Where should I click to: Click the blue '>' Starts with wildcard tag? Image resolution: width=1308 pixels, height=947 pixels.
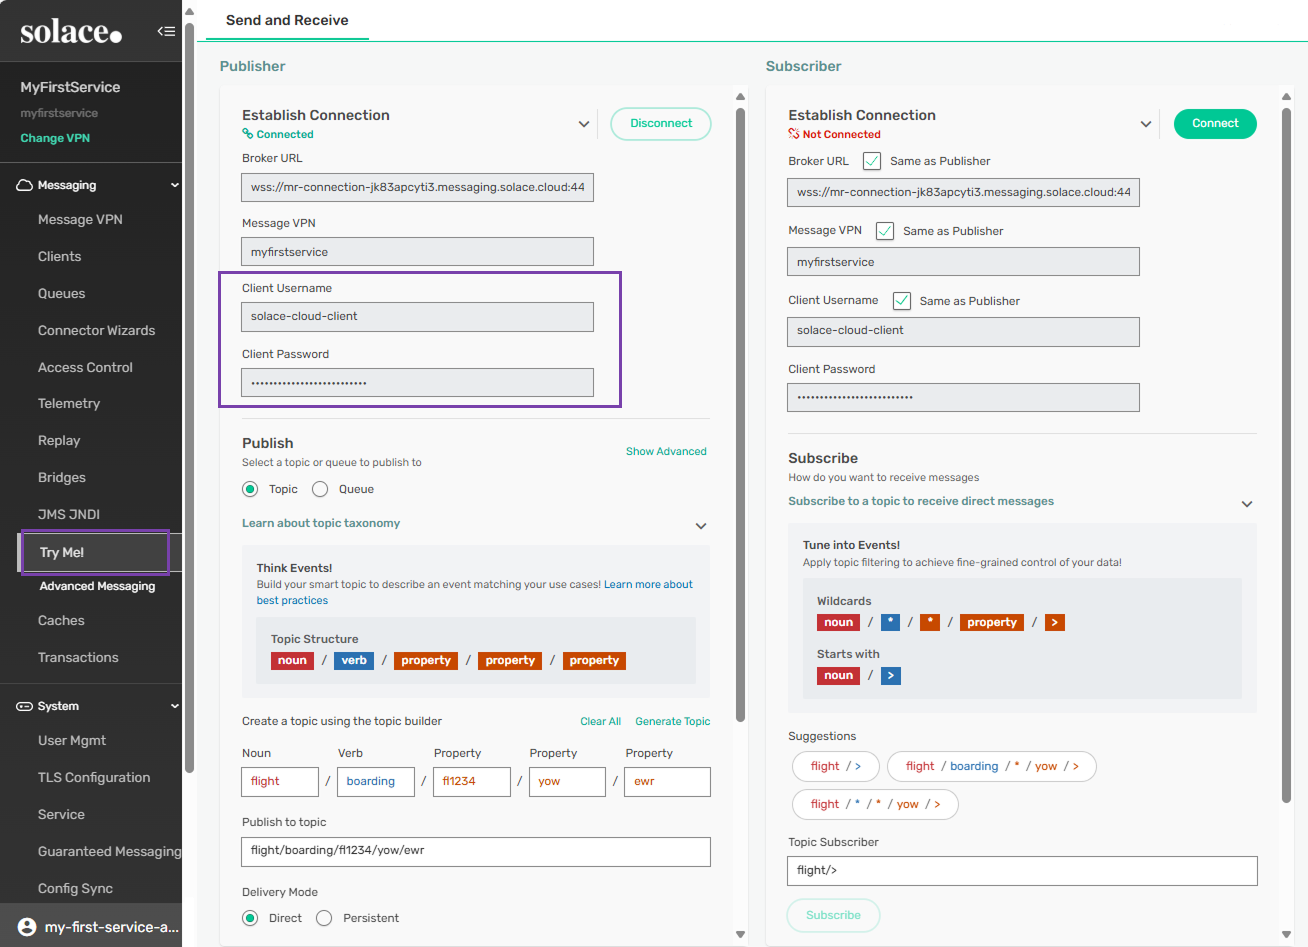pos(891,676)
